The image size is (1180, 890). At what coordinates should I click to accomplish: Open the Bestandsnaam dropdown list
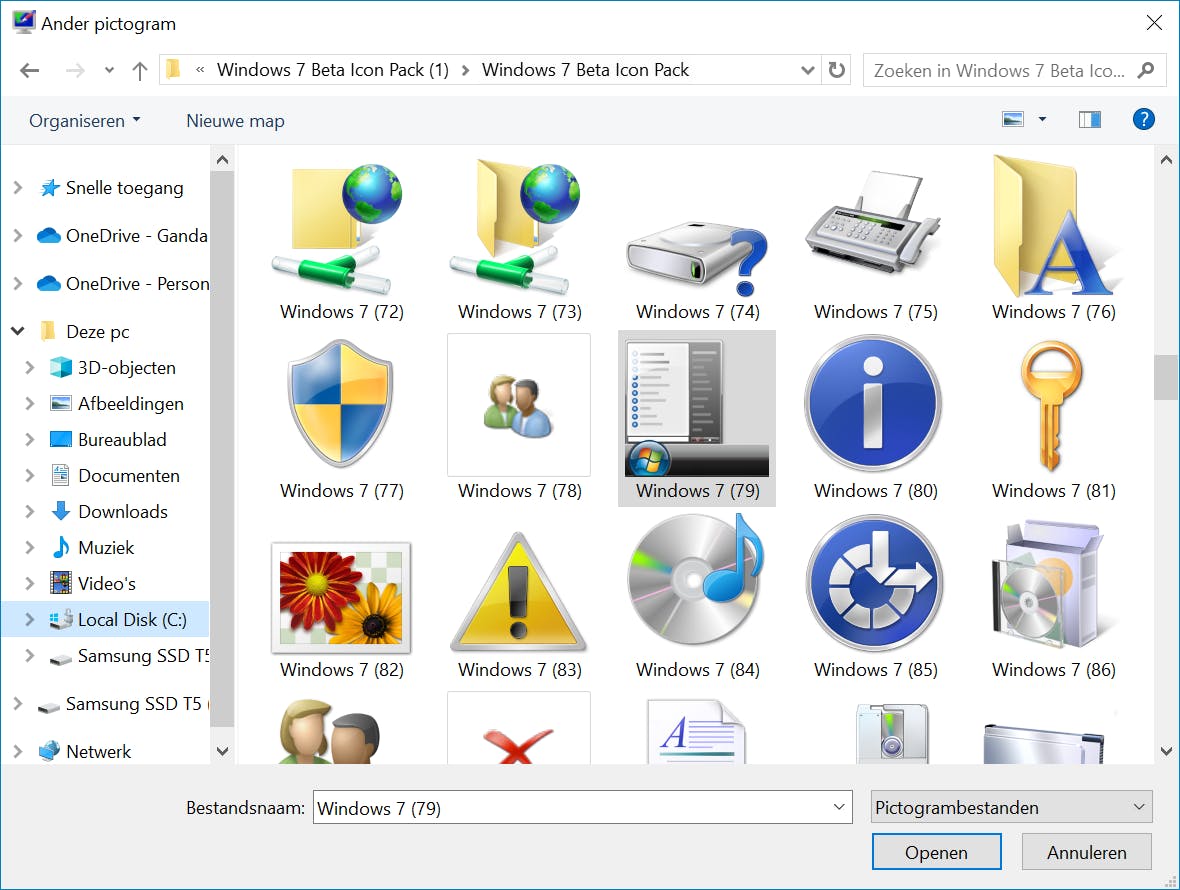[x=839, y=807]
